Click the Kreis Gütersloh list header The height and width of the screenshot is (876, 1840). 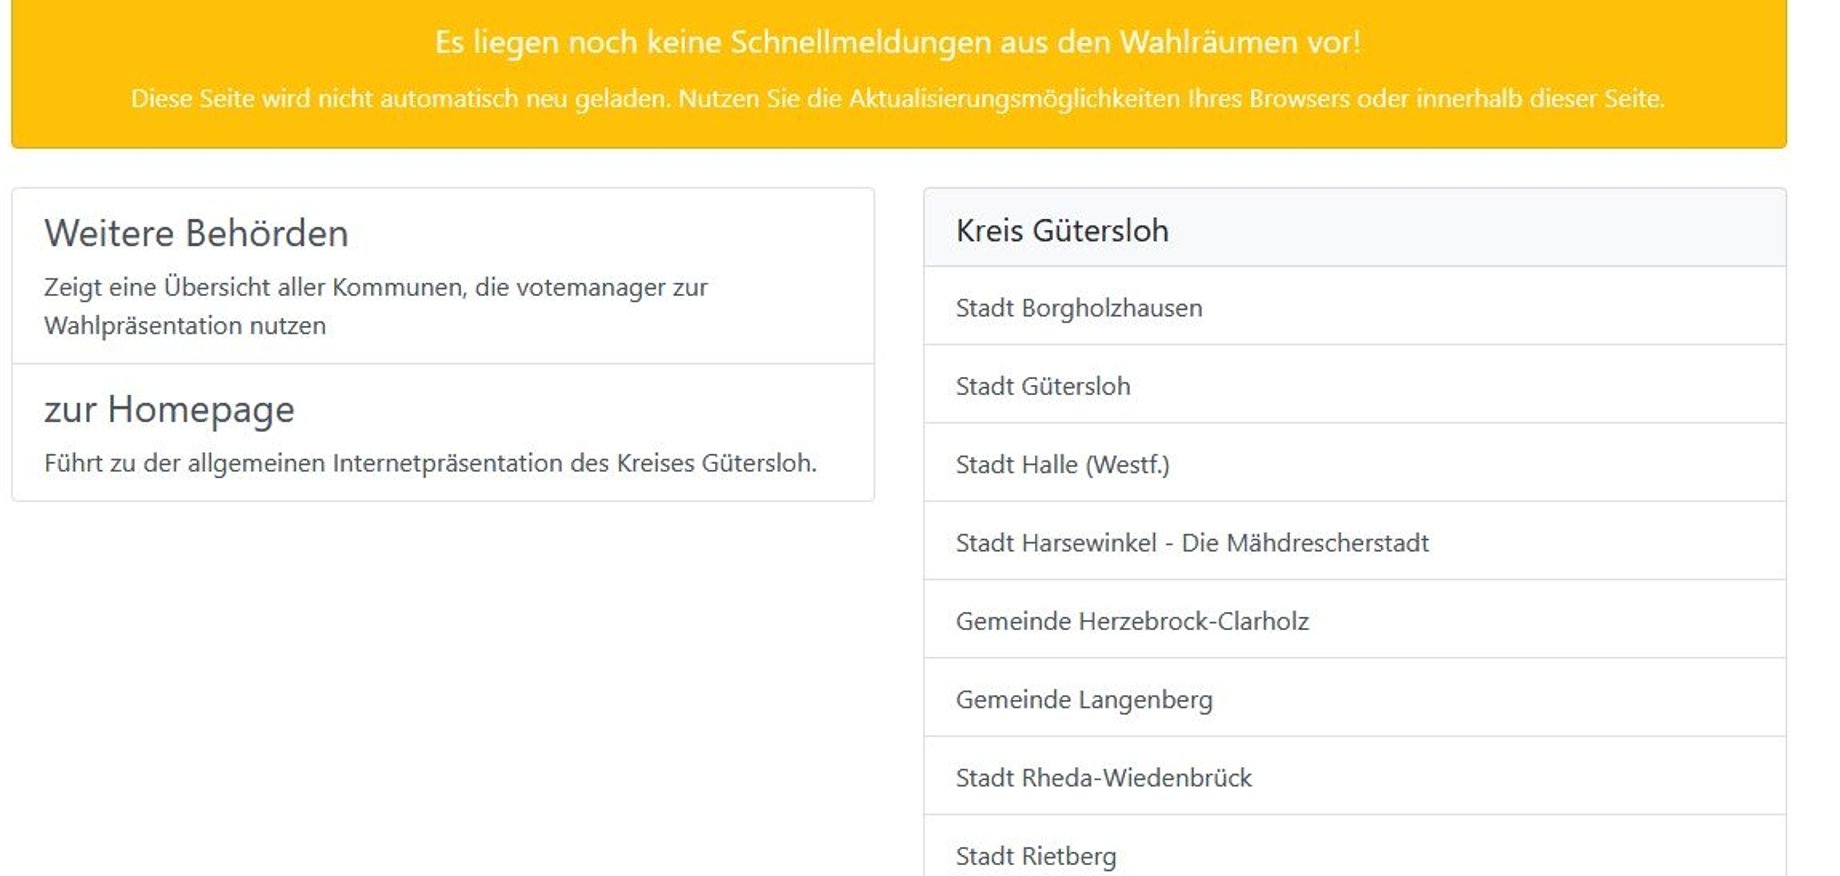(x=1062, y=230)
